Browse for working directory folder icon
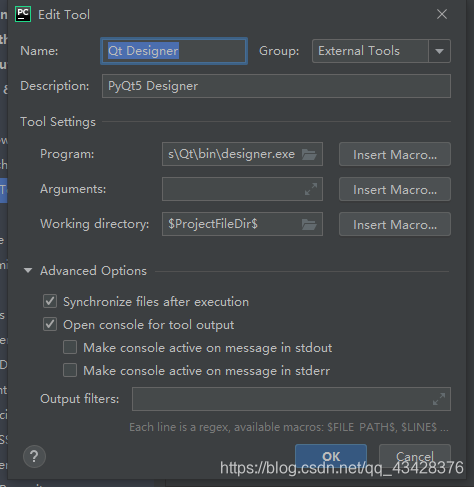Image resolution: width=474 pixels, height=487 pixels. pos(309,224)
